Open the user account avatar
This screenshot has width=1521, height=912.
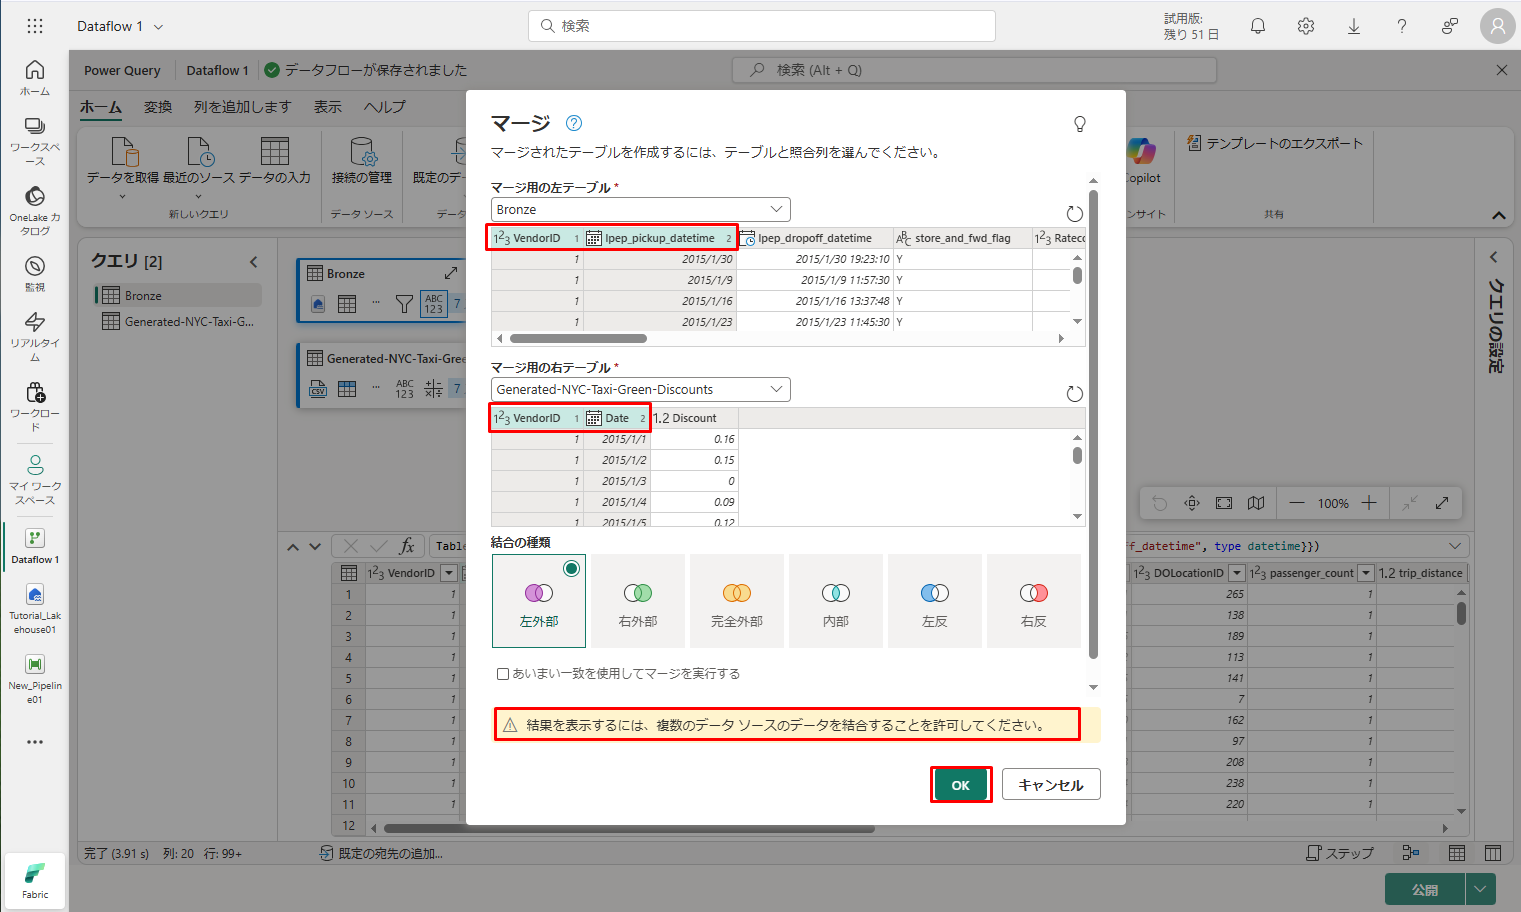click(1498, 26)
